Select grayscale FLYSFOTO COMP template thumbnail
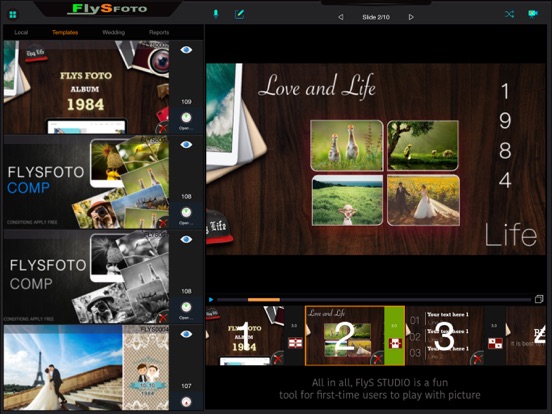The height and width of the screenshot is (414, 552). tap(86, 277)
